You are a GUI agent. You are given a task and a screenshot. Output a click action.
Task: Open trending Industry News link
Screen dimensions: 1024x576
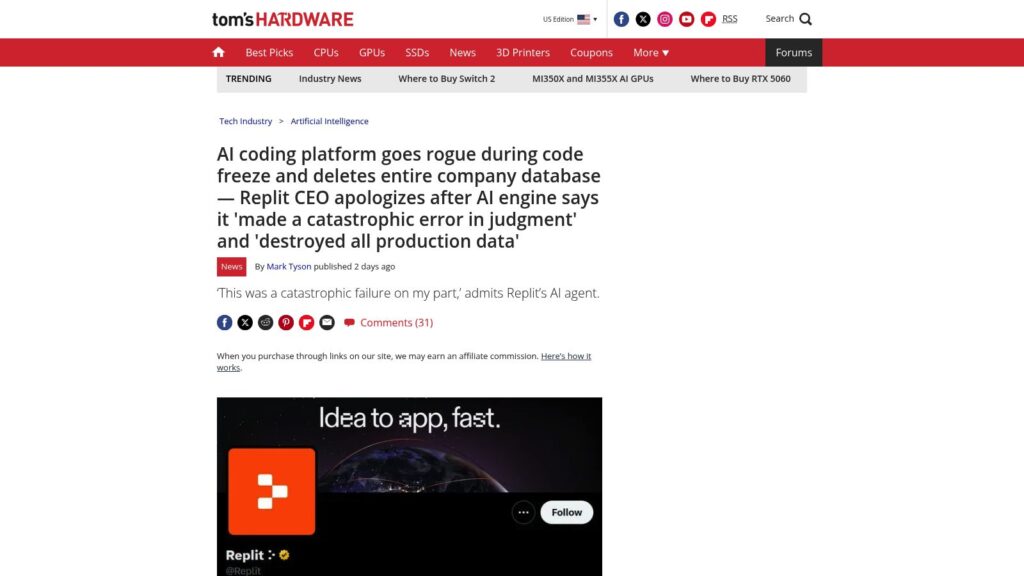click(330, 78)
